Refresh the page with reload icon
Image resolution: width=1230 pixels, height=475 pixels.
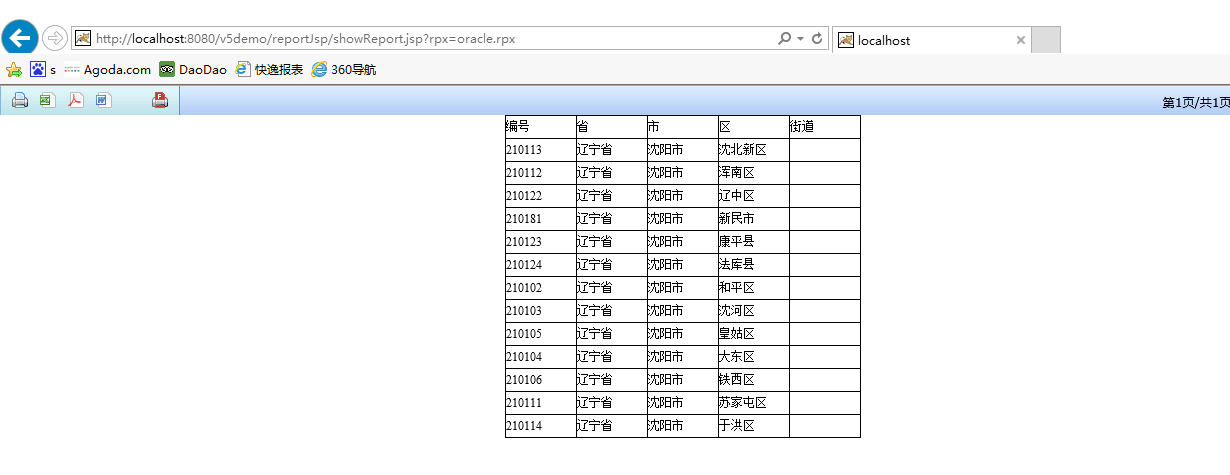(x=817, y=39)
